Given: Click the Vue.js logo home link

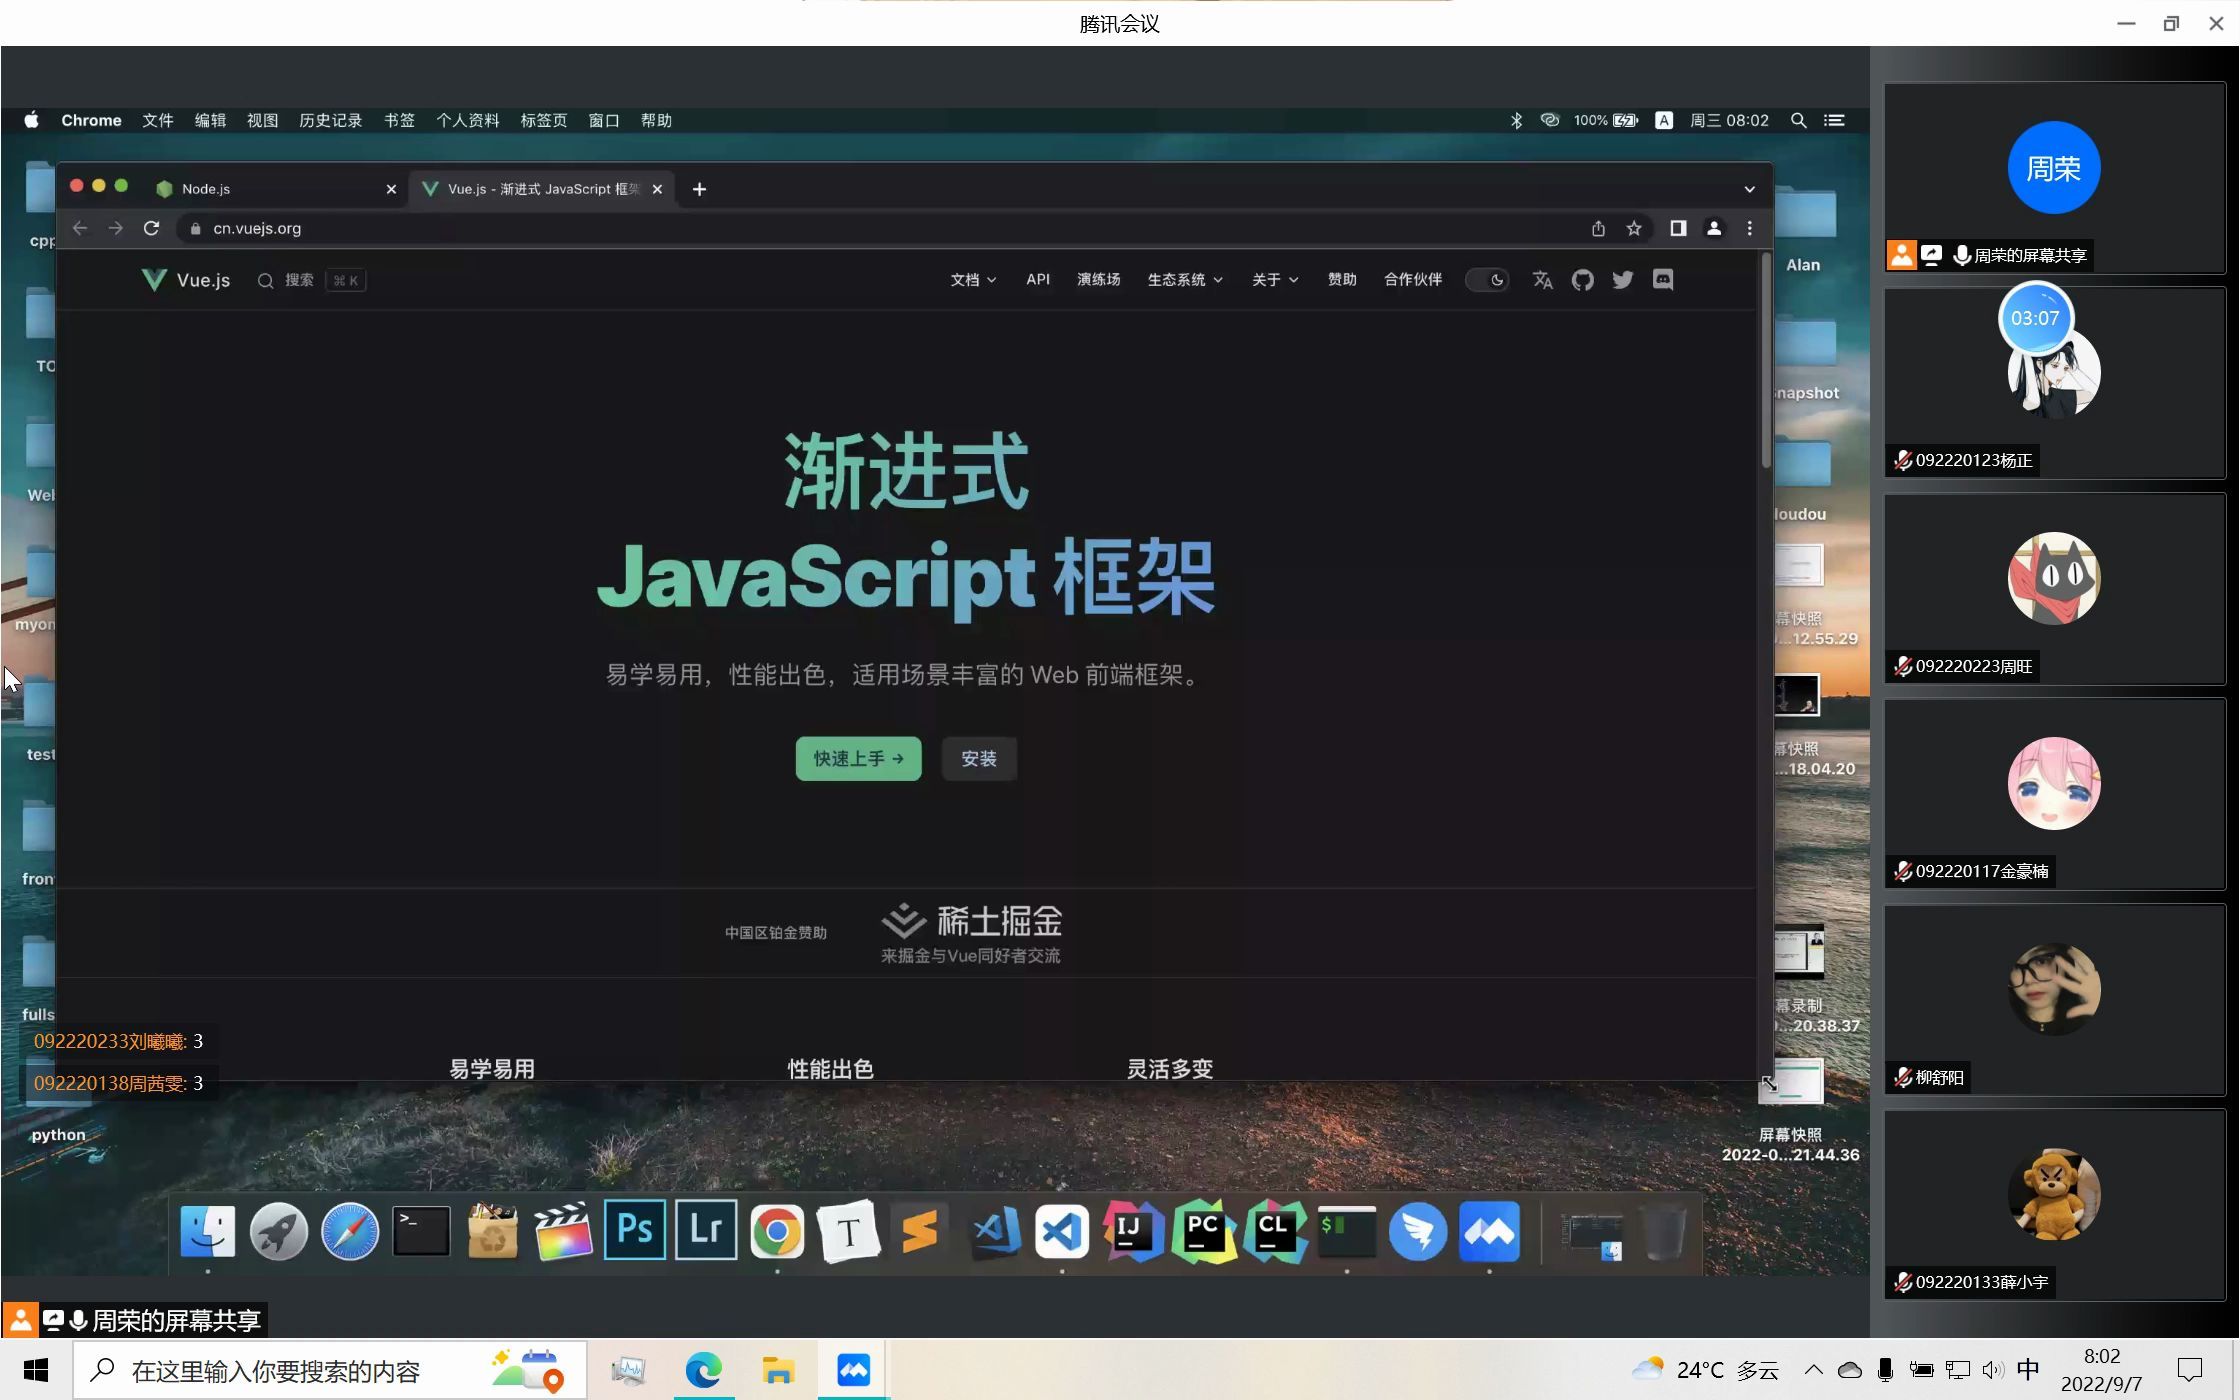Looking at the screenshot, I should (x=186, y=280).
